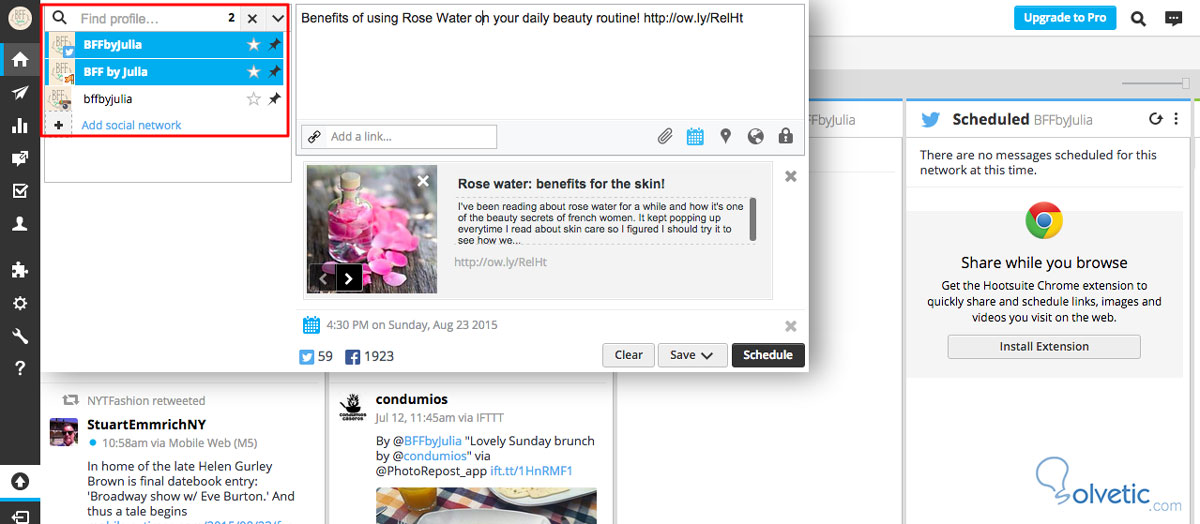1200x524 pixels.
Task: Open targeting options globe icon
Action: [756, 136]
